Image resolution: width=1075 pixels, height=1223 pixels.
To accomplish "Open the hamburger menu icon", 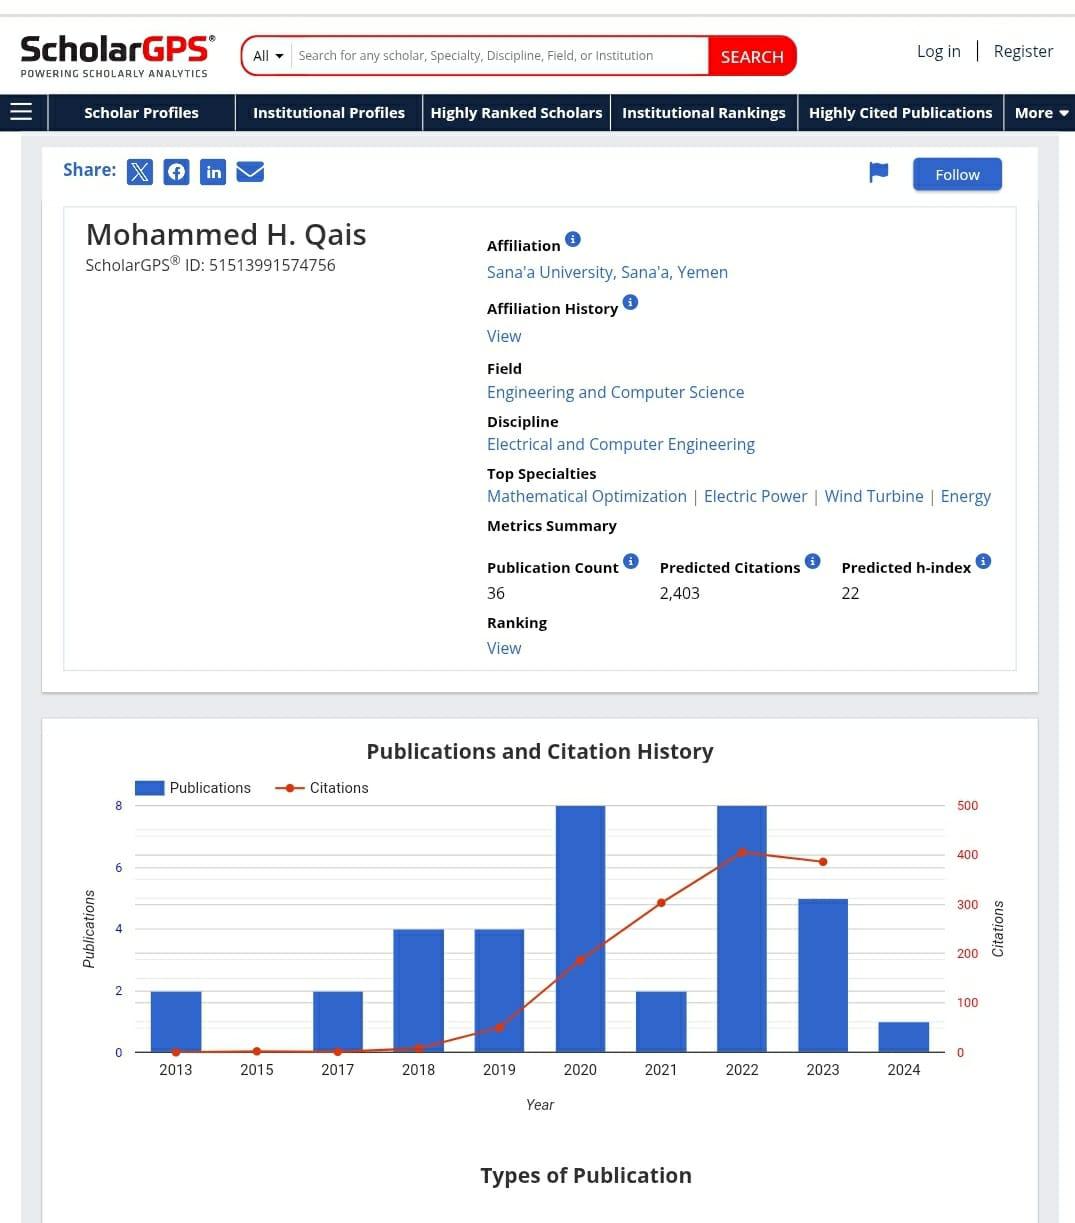I will click(21, 112).
